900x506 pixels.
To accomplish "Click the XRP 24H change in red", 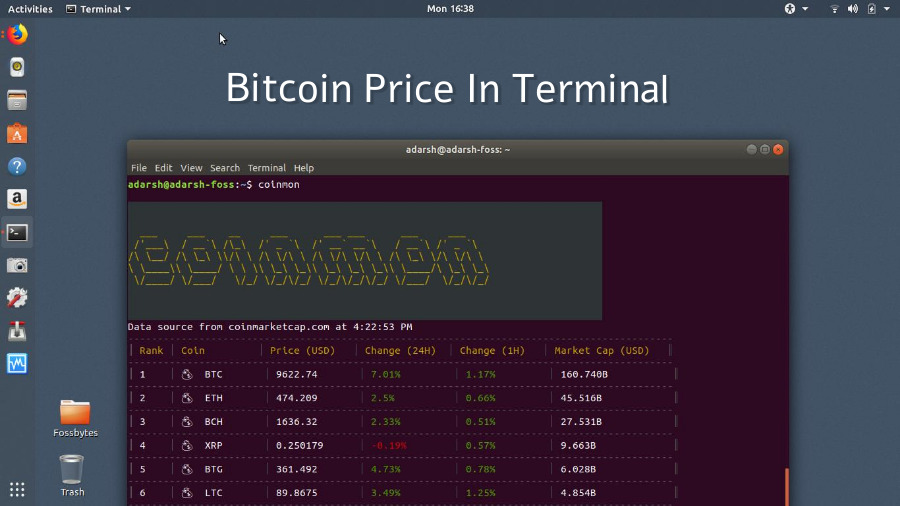I will [389, 445].
